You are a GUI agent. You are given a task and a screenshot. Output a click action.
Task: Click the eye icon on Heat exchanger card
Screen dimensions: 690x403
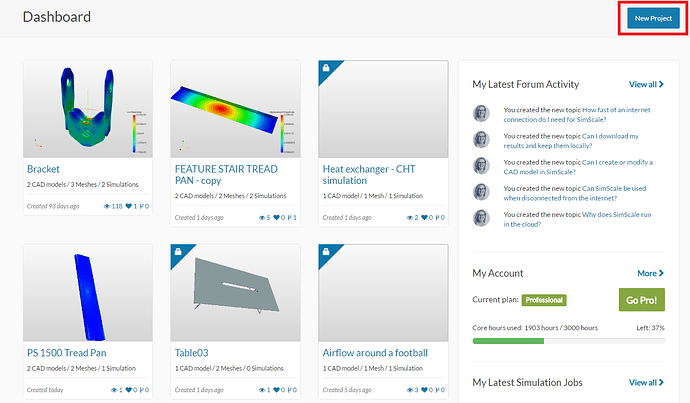point(410,217)
